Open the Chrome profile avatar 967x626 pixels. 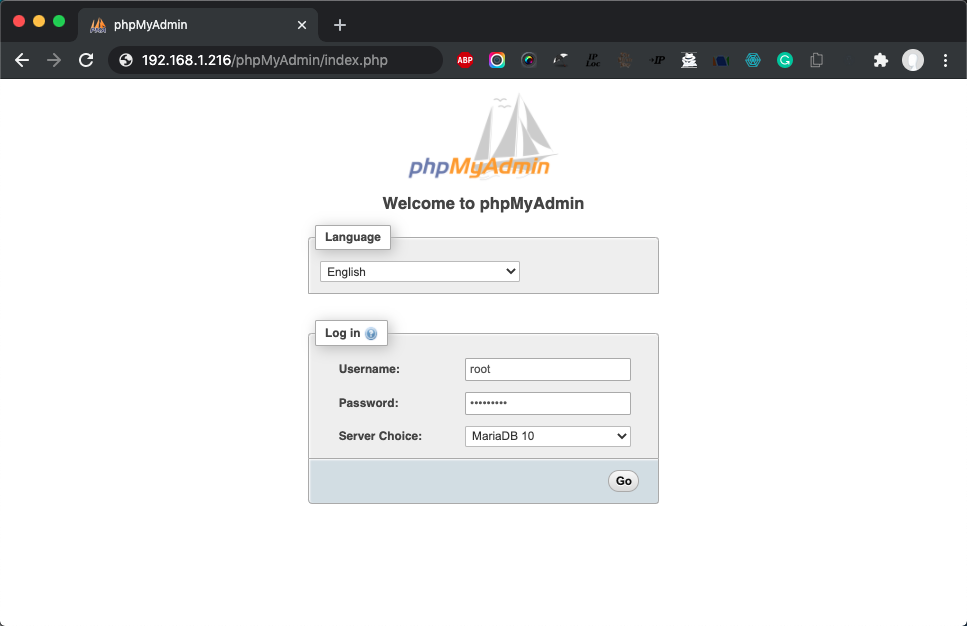tap(913, 60)
